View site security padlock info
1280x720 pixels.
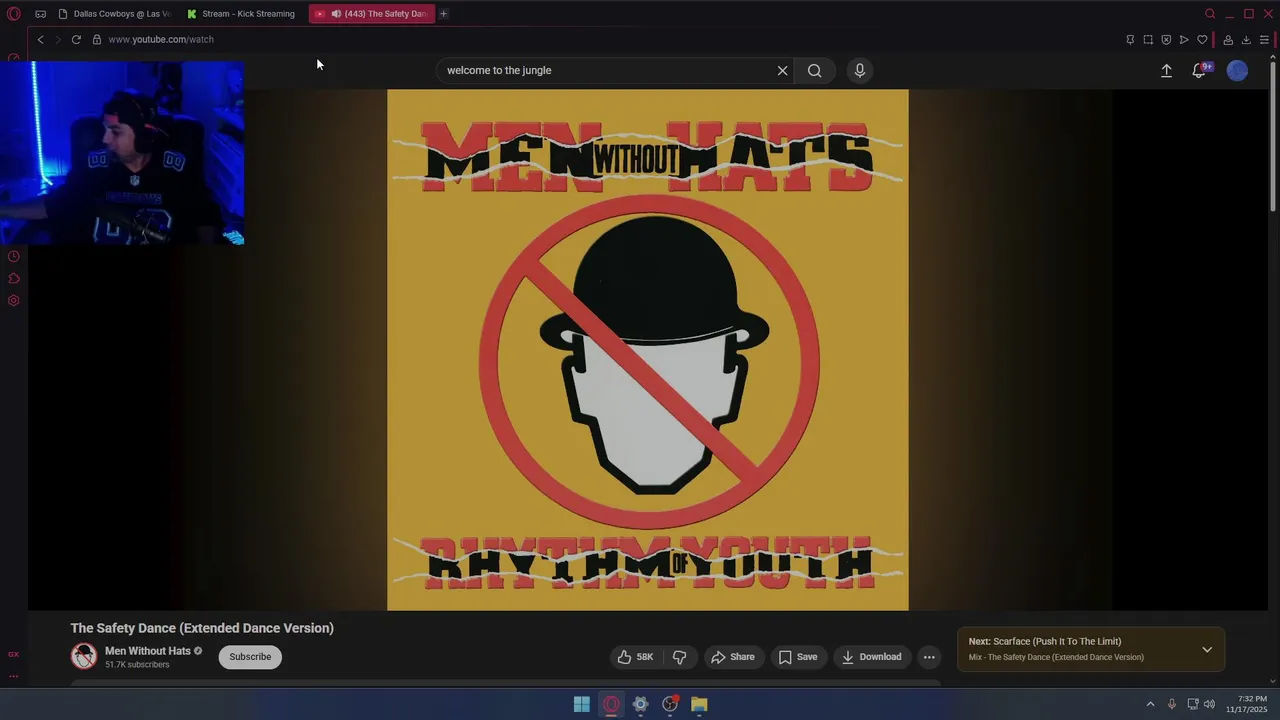pos(97,39)
